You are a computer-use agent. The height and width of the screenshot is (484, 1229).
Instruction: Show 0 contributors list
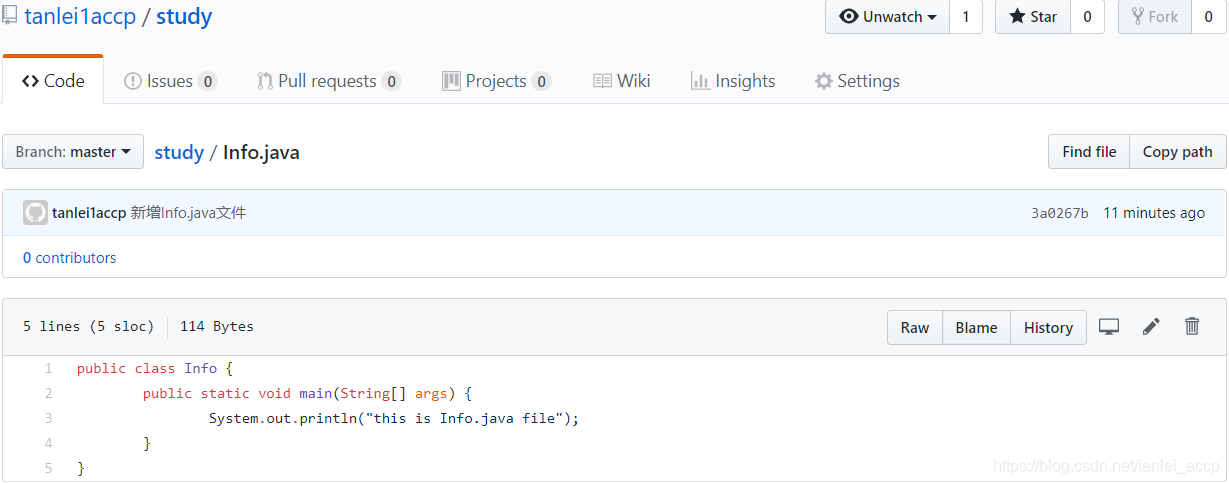tap(69, 258)
